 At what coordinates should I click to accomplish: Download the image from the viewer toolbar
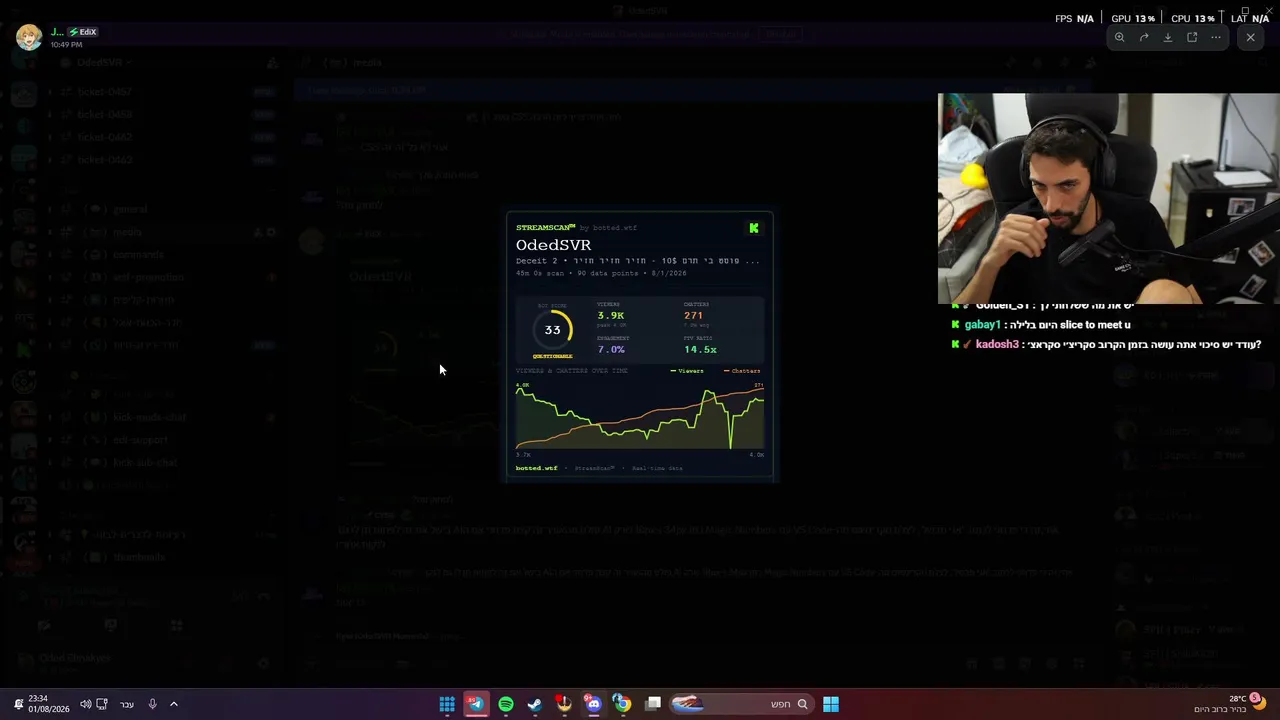[x=1167, y=37]
